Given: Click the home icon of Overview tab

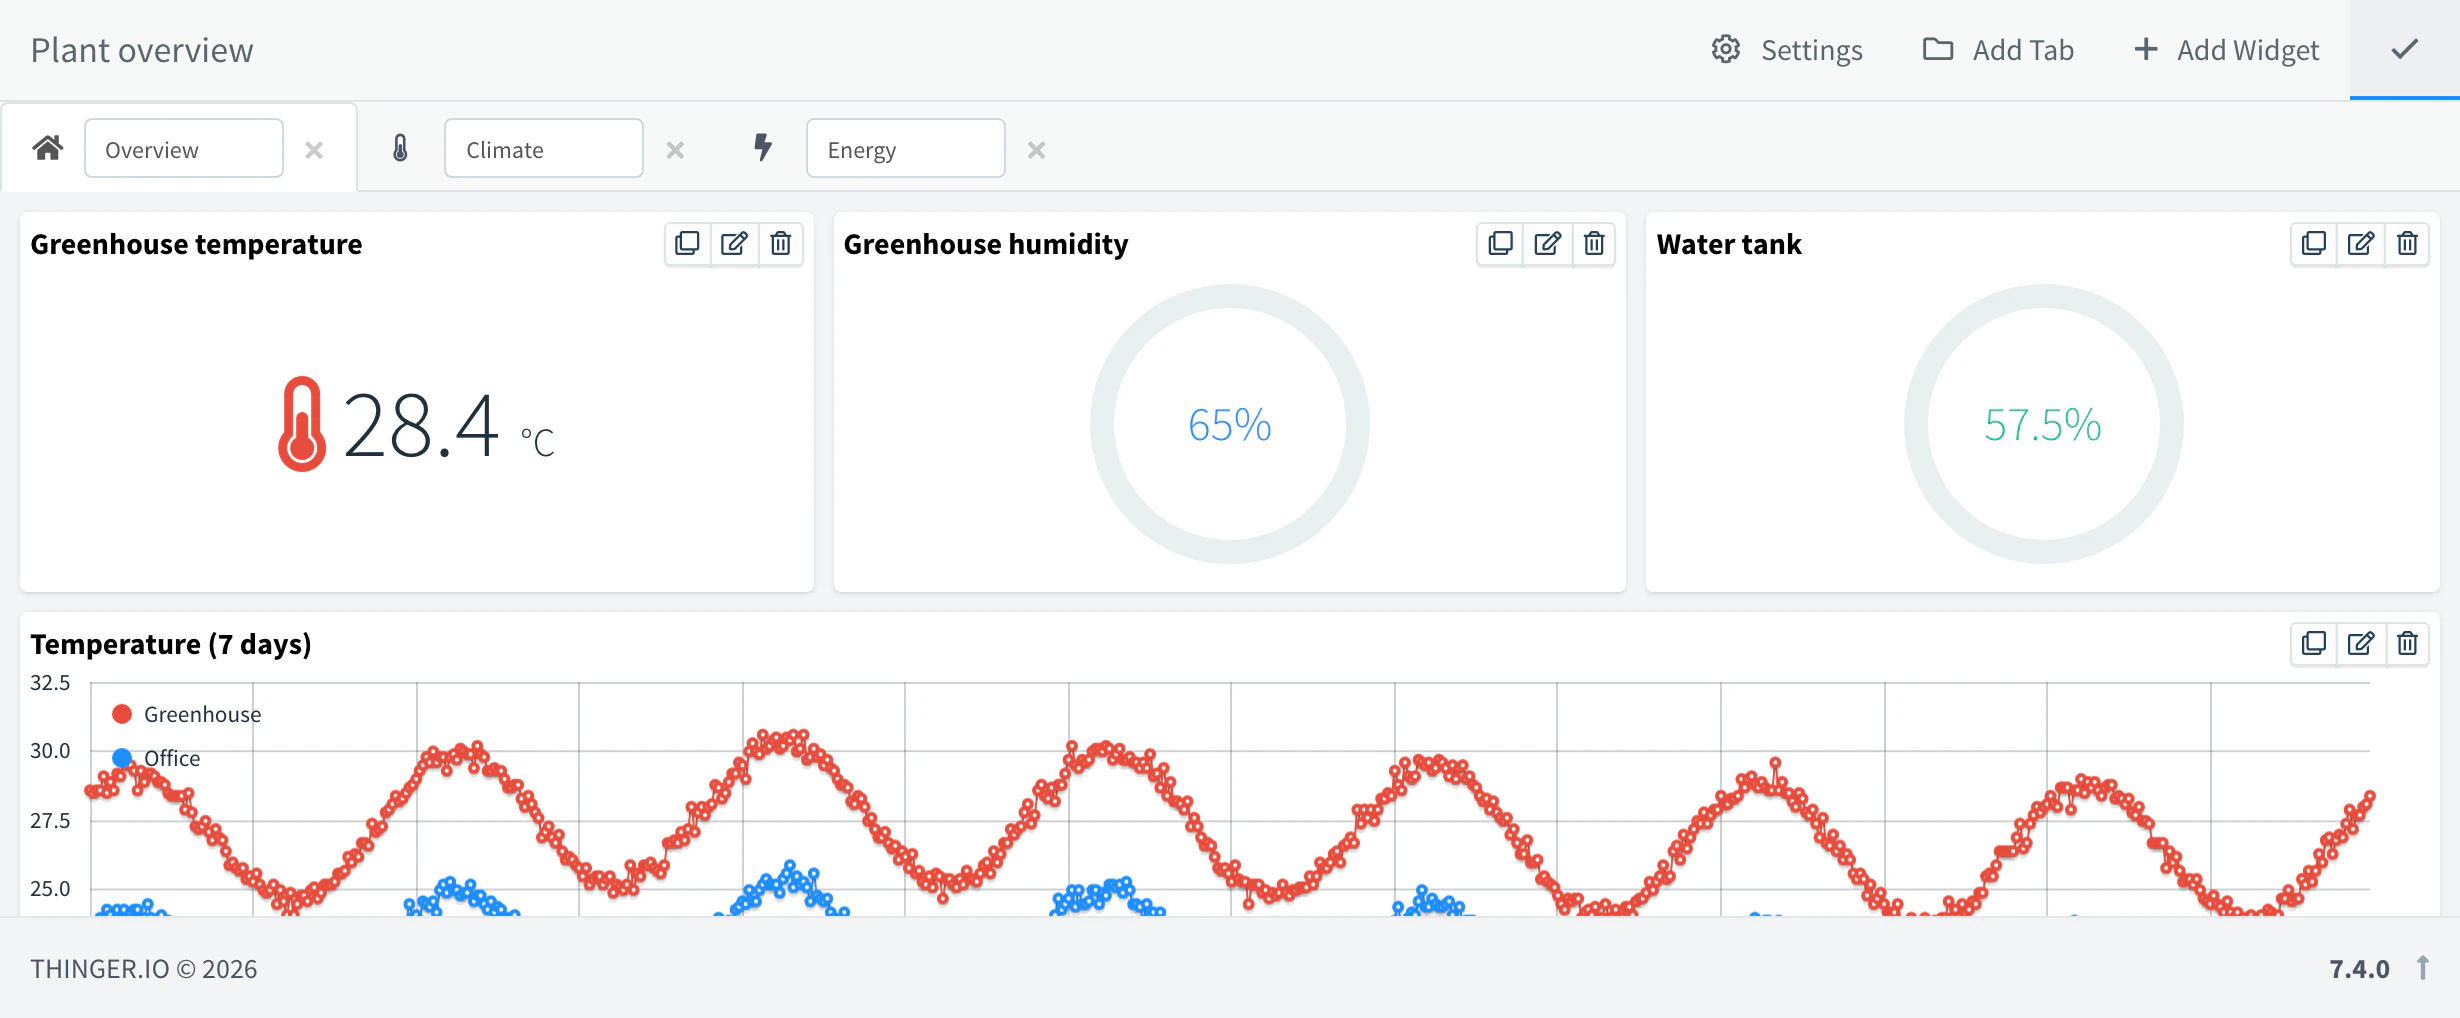Looking at the screenshot, I should [48, 149].
